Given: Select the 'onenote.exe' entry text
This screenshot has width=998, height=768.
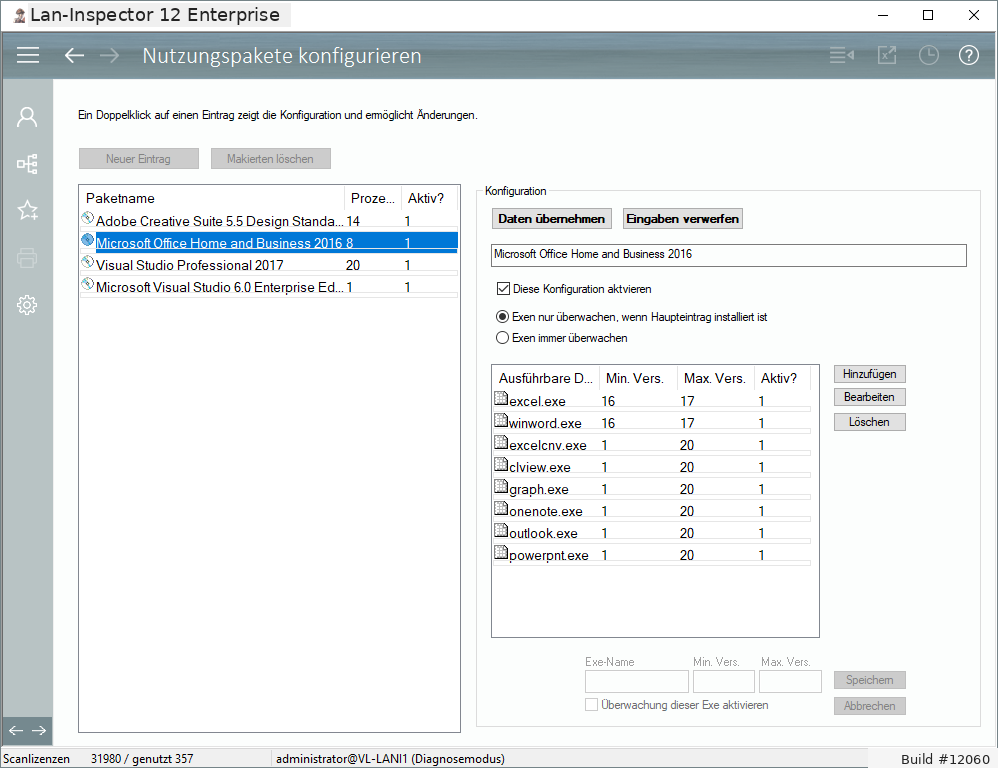Looking at the screenshot, I should click(x=545, y=512).
